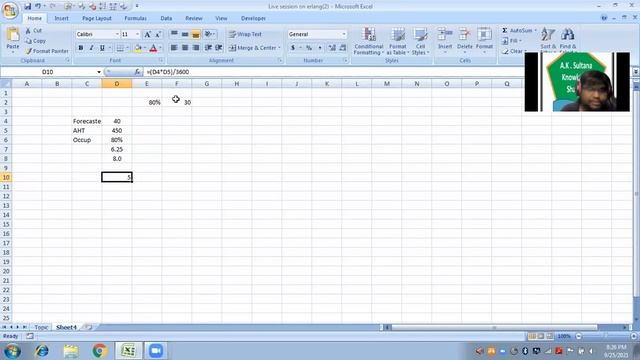Switch to the Formulas tab
Screen dimensions: 640x360
coord(135,18)
